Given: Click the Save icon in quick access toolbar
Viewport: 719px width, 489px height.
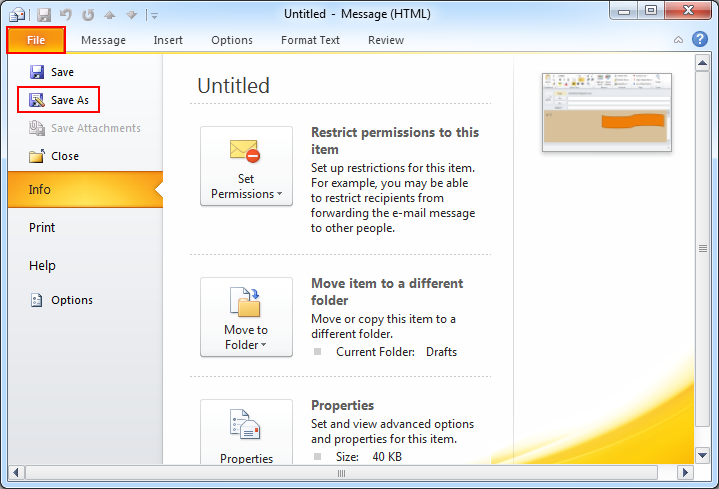Looking at the screenshot, I should tap(44, 15).
